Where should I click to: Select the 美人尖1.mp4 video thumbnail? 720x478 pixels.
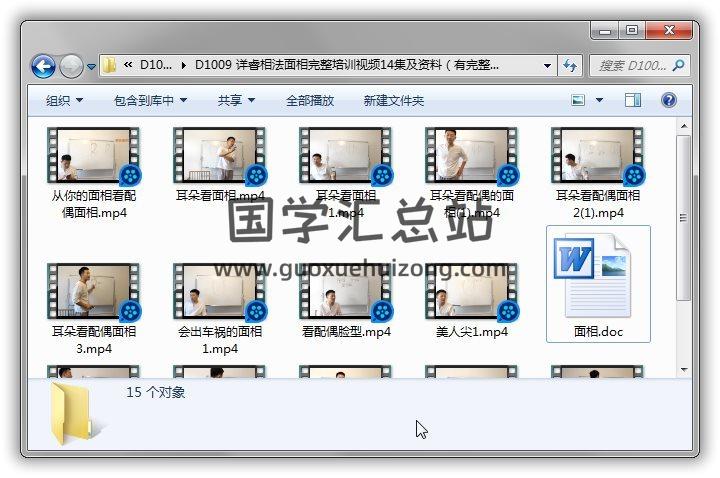pyautogui.click(x=472, y=292)
